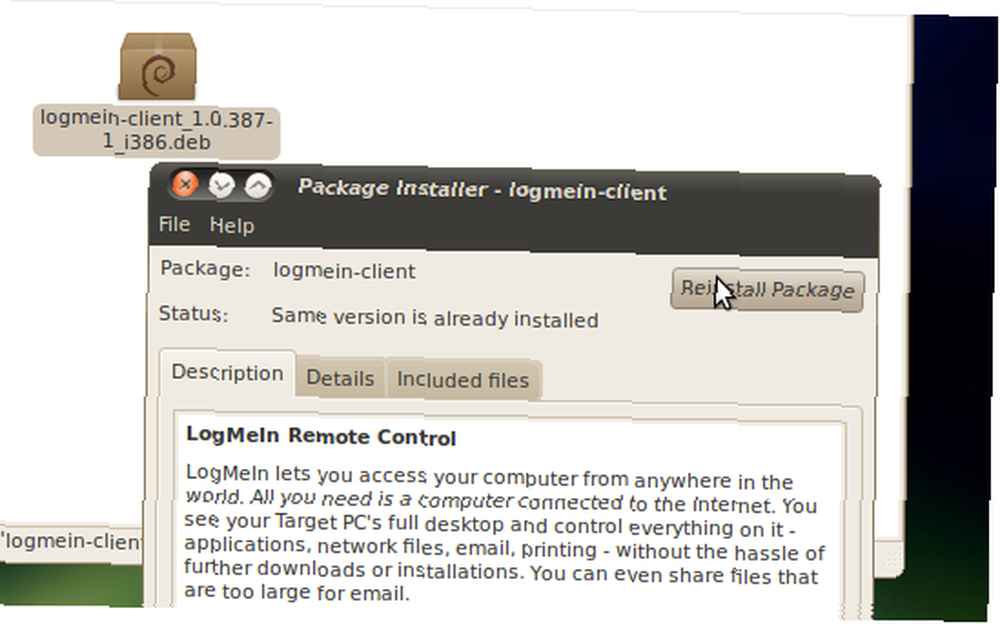This screenshot has height=624, width=1000.
Task: Switch to the Description tab
Action: point(227,373)
